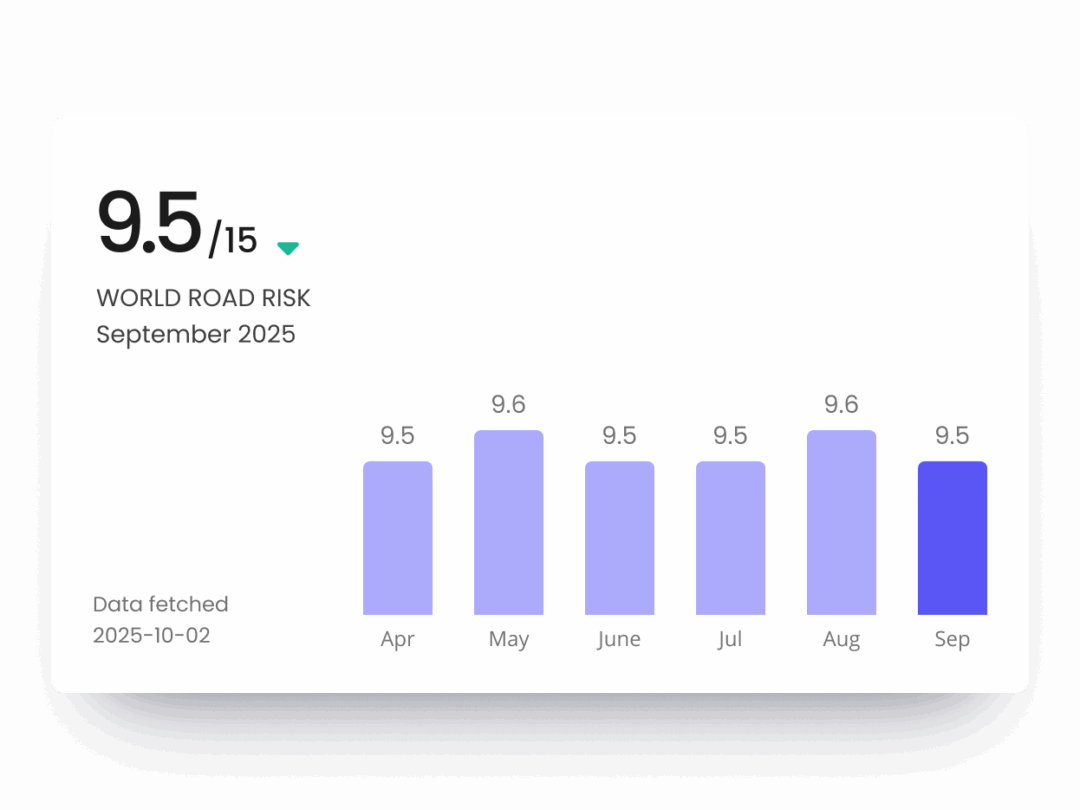Select the WORLD ROAD RISK title

tap(203, 298)
